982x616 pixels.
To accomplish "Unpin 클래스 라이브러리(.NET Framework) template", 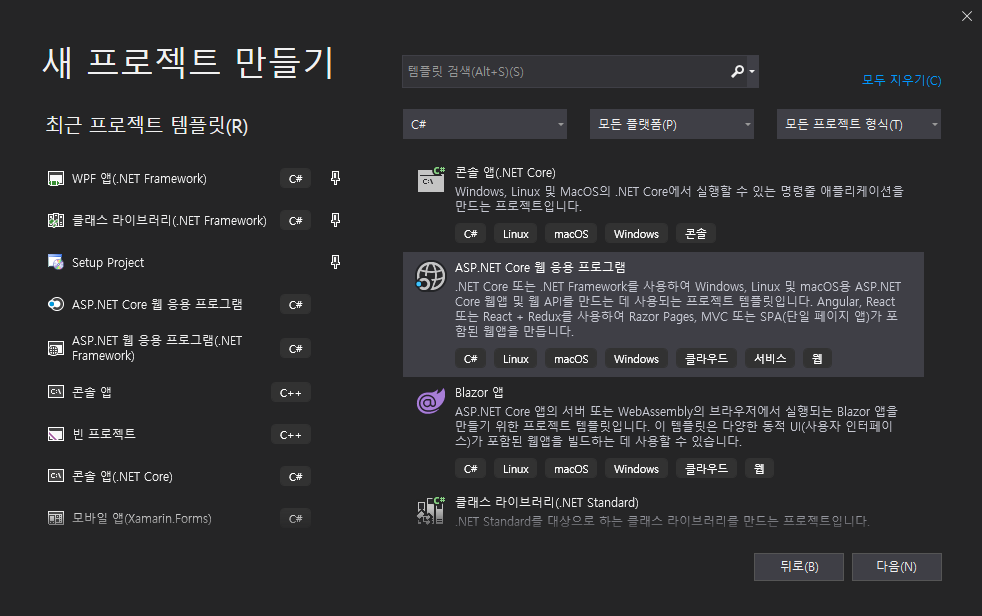I will coord(336,220).
